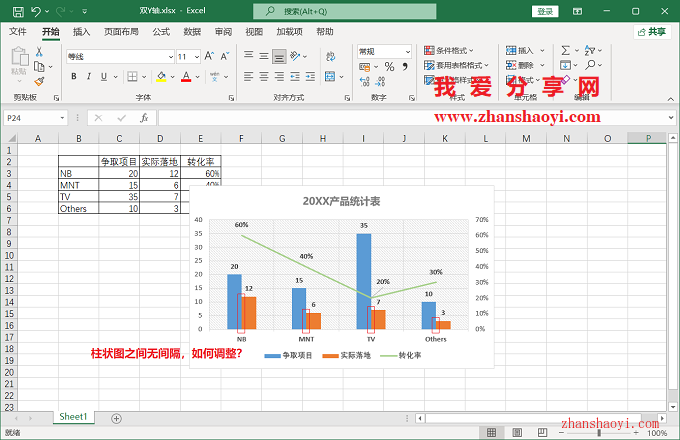Open the 套用表格格式 dropdown
This screenshot has height=440, width=680.
tap(456, 65)
